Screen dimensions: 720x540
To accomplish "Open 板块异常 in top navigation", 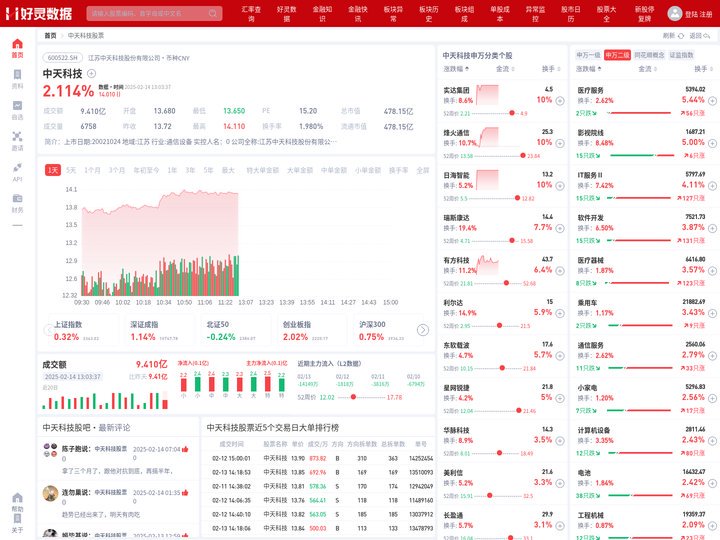I will tap(393, 14).
